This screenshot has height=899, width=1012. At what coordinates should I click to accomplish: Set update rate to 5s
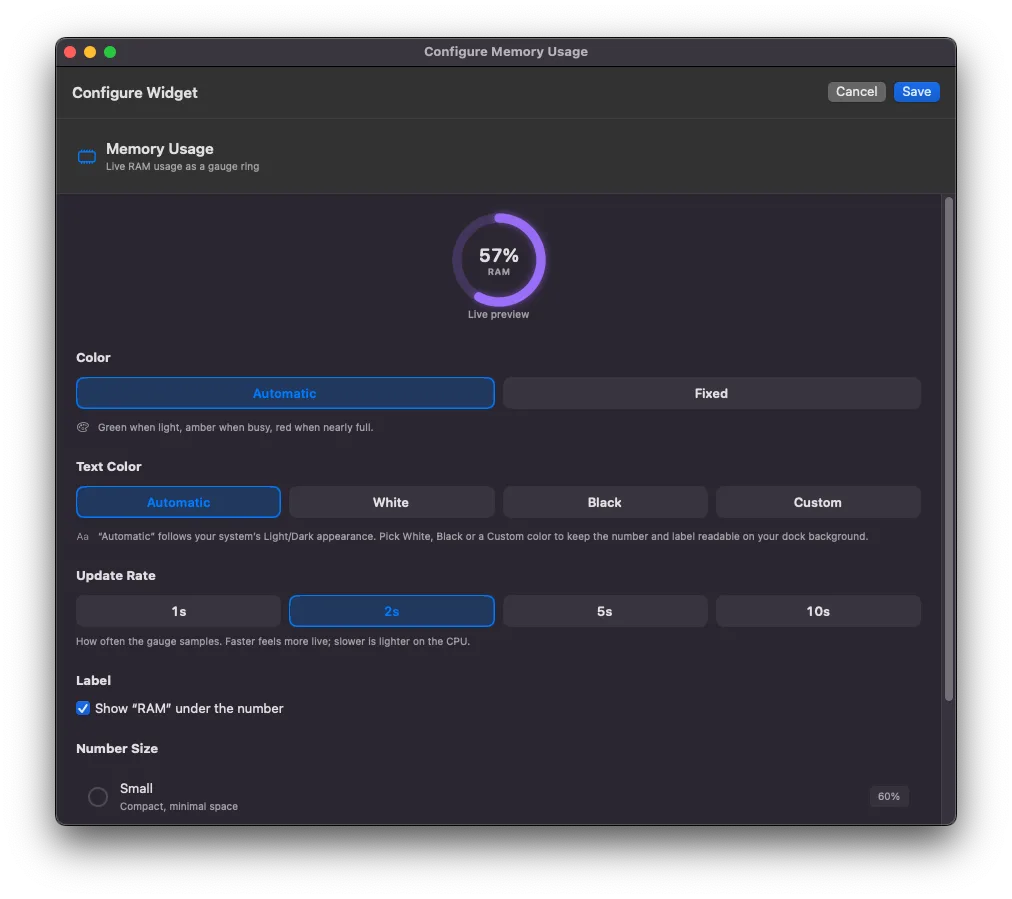tap(605, 611)
